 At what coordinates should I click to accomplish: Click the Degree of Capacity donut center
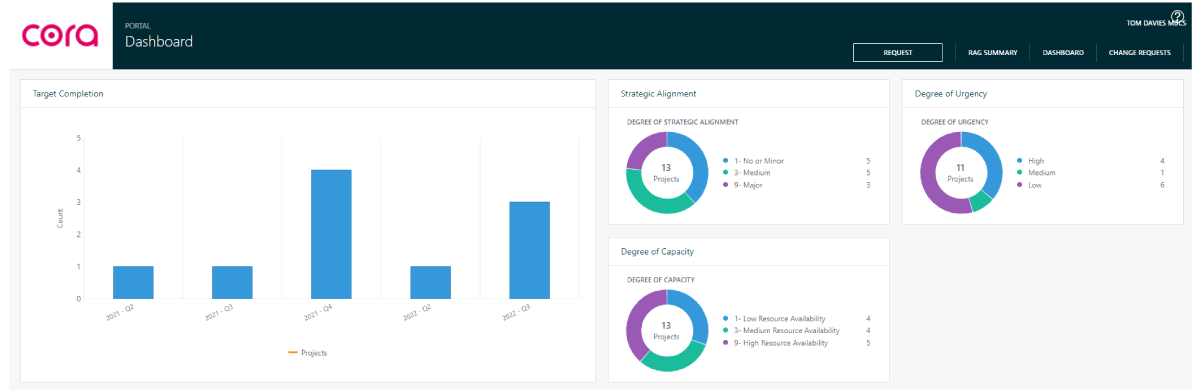pos(666,331)
